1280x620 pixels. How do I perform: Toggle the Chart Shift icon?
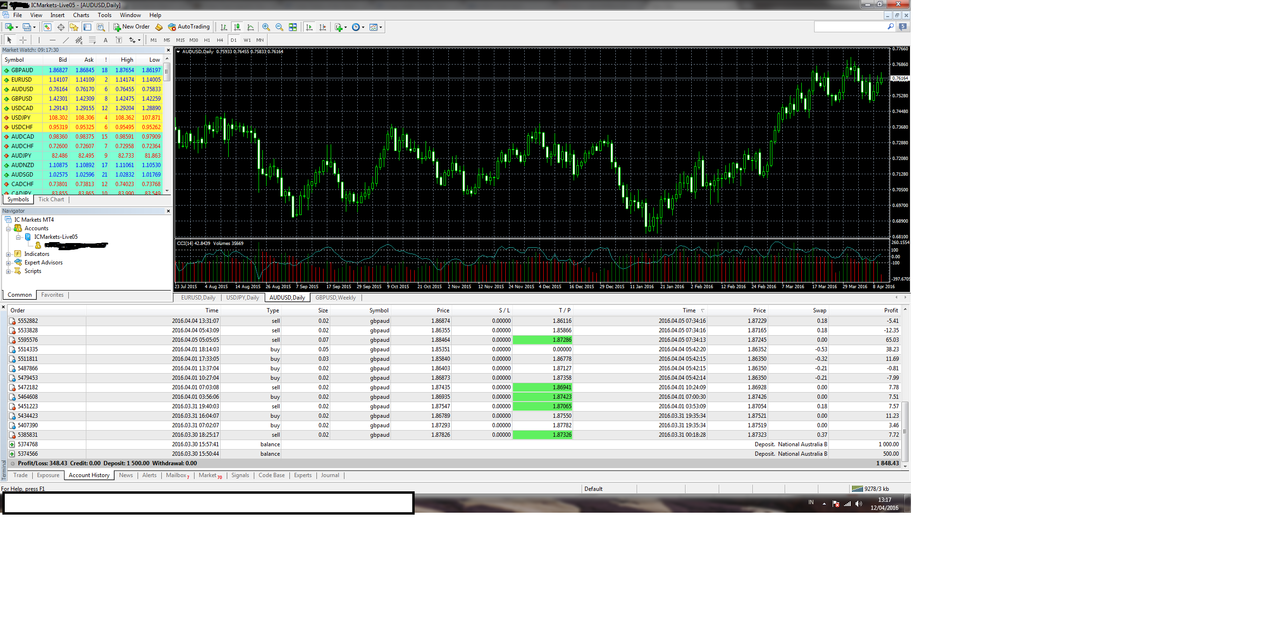(x=324, y=27)
